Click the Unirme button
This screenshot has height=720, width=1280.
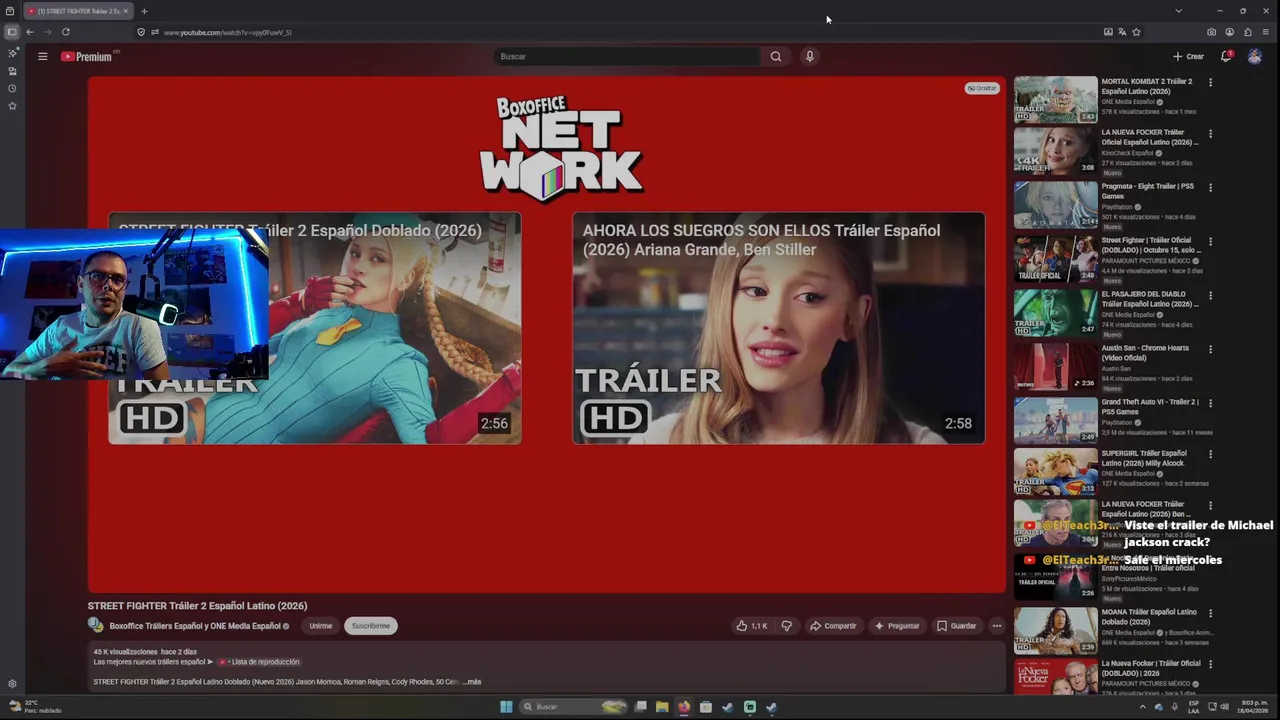click(320, 626)
